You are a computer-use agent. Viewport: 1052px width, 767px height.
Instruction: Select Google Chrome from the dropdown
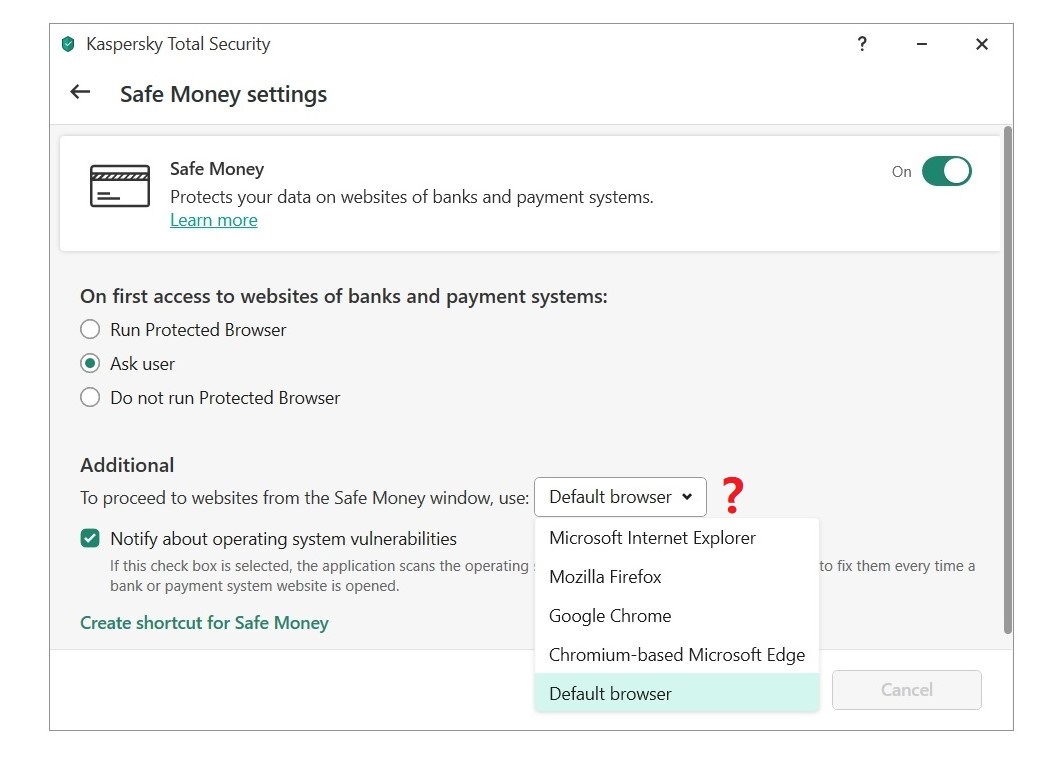(x=610, y=616)
